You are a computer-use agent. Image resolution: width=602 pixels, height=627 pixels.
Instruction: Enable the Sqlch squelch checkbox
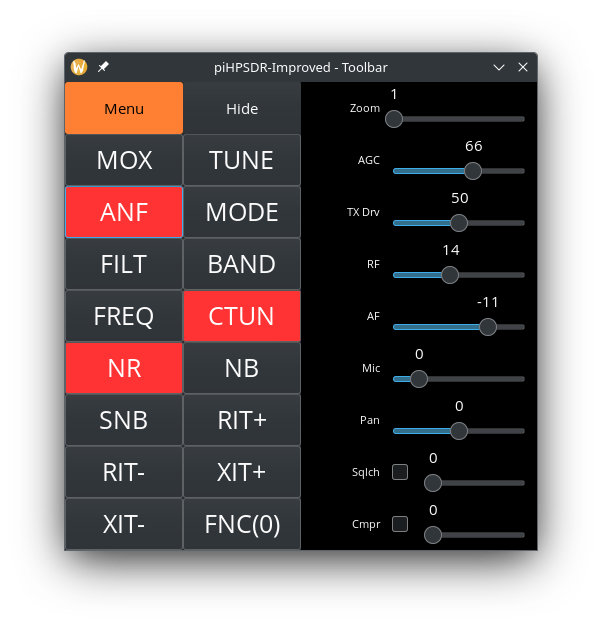[x=400, y=472]
